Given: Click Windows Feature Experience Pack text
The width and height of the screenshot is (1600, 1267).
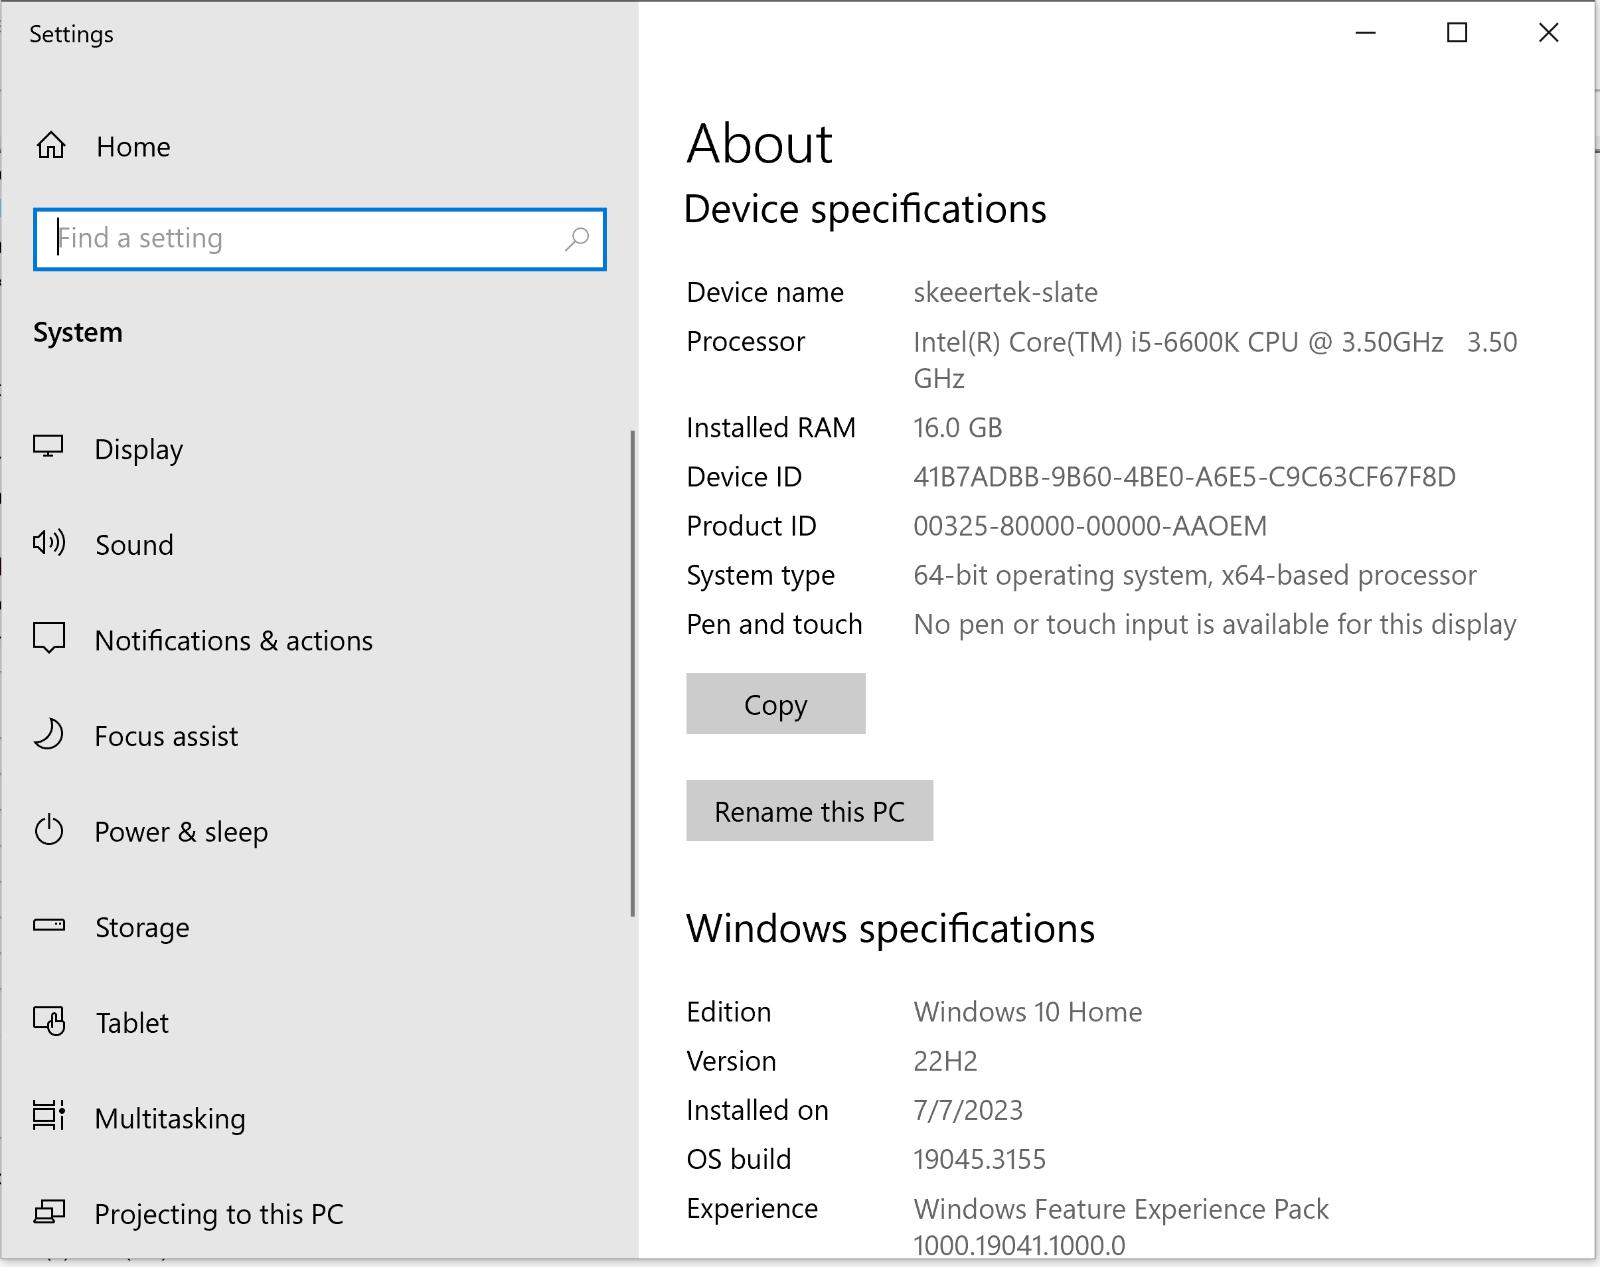Looking at the screenshot, I should 1121,1227.
